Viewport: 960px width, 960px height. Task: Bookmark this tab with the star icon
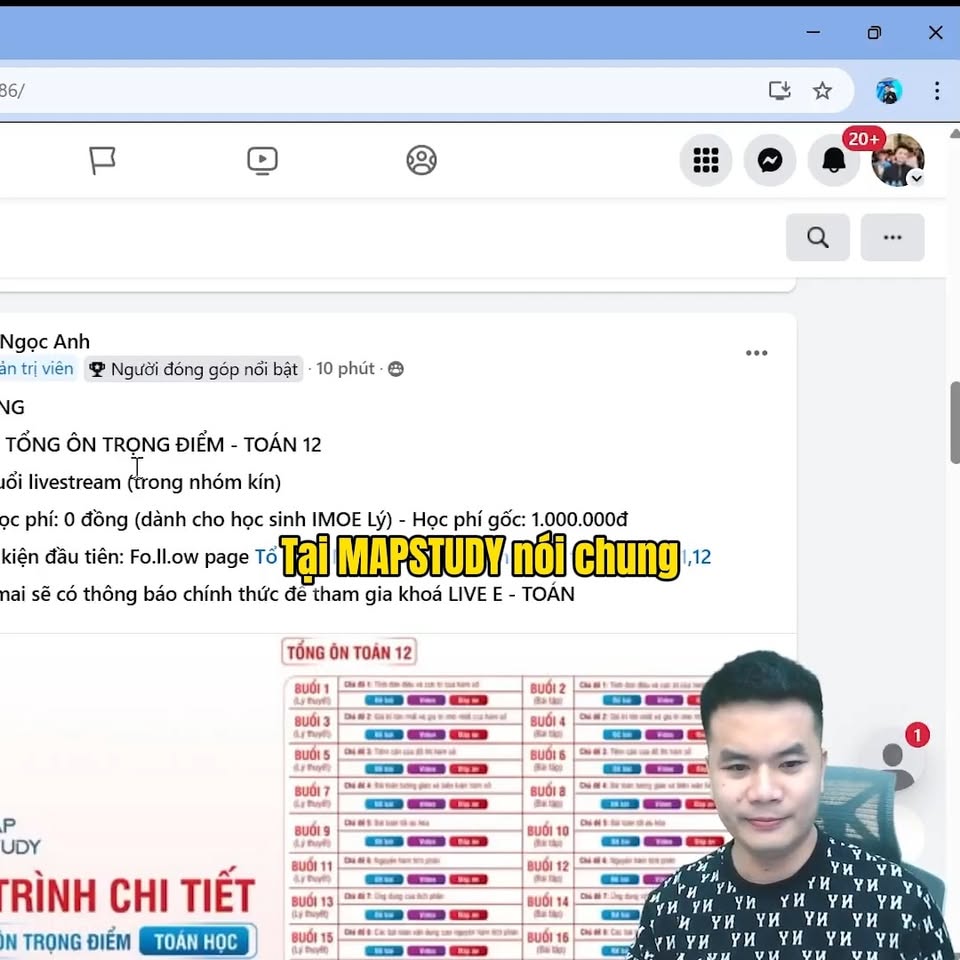click(x=822, y=91)
